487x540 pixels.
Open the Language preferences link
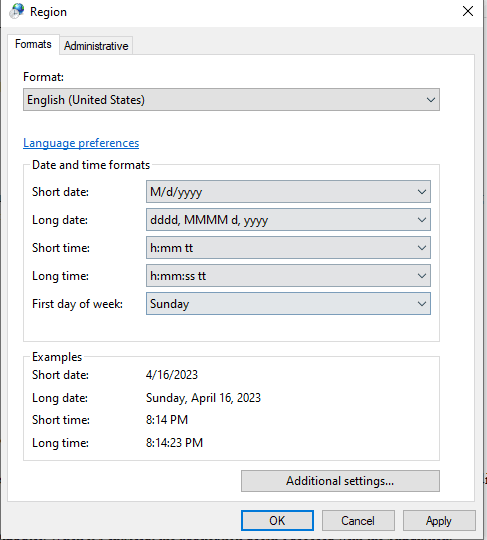(x=81, y=143)
